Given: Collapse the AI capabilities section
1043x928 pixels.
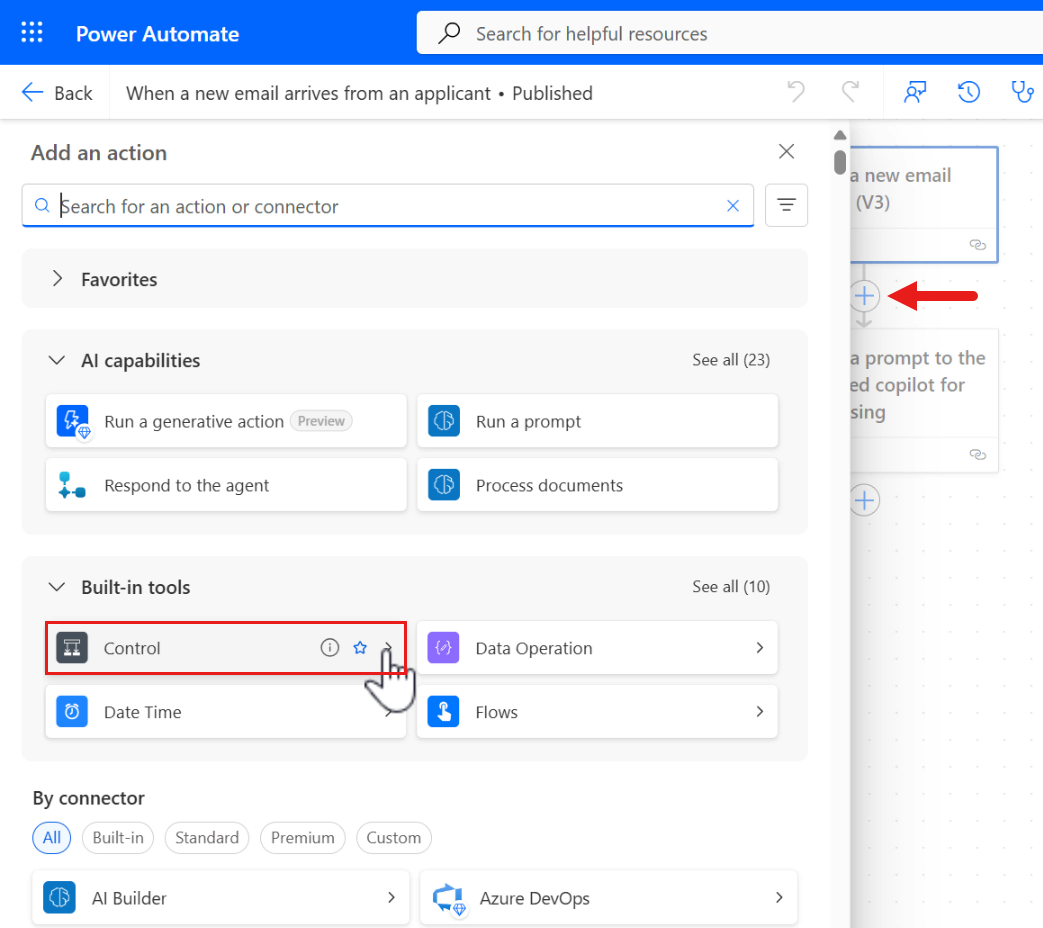Looking at the screenshot, I should point(58,360).
